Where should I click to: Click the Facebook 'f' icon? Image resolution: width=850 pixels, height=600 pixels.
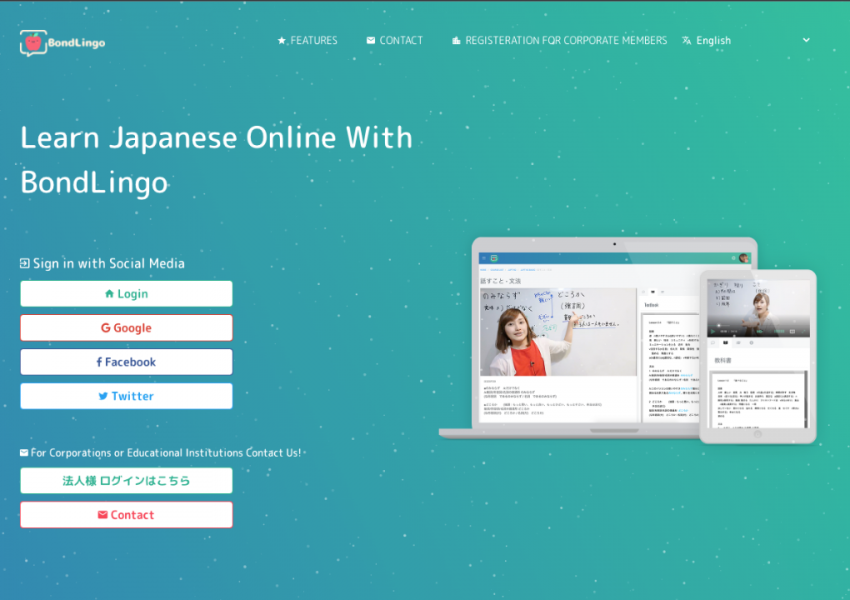[99, 362]
